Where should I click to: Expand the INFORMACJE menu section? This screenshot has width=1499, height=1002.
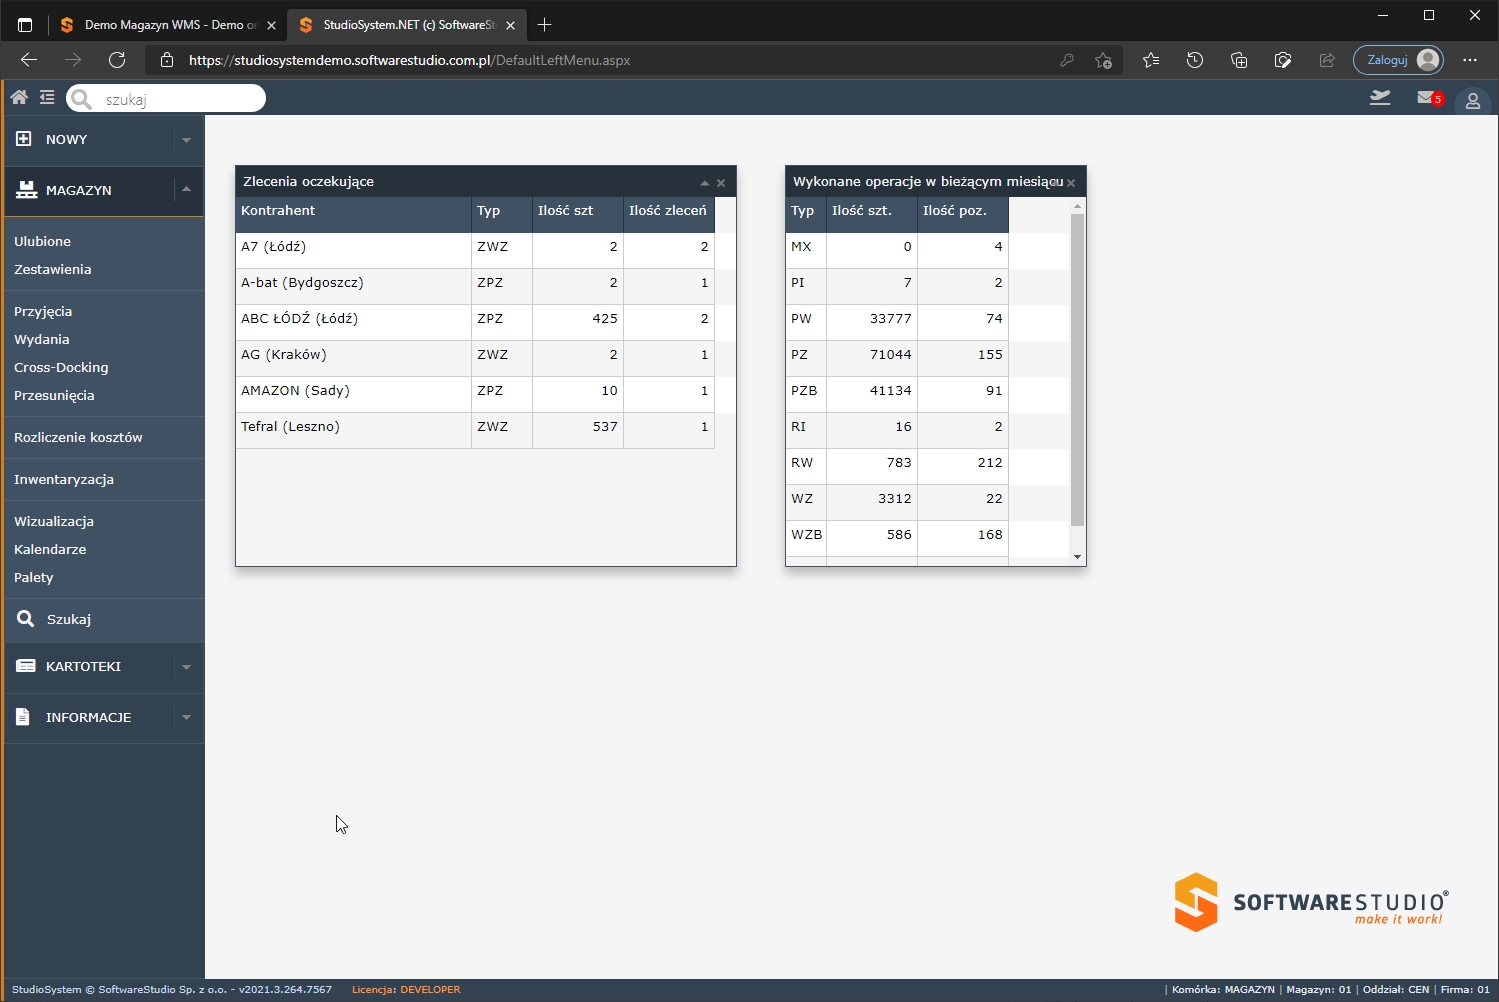[186, 718]
